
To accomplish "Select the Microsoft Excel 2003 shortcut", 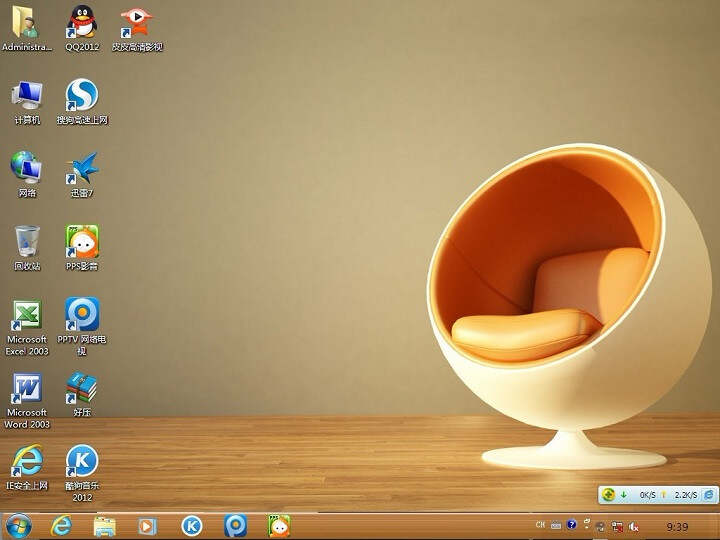I will coord(27,315).
